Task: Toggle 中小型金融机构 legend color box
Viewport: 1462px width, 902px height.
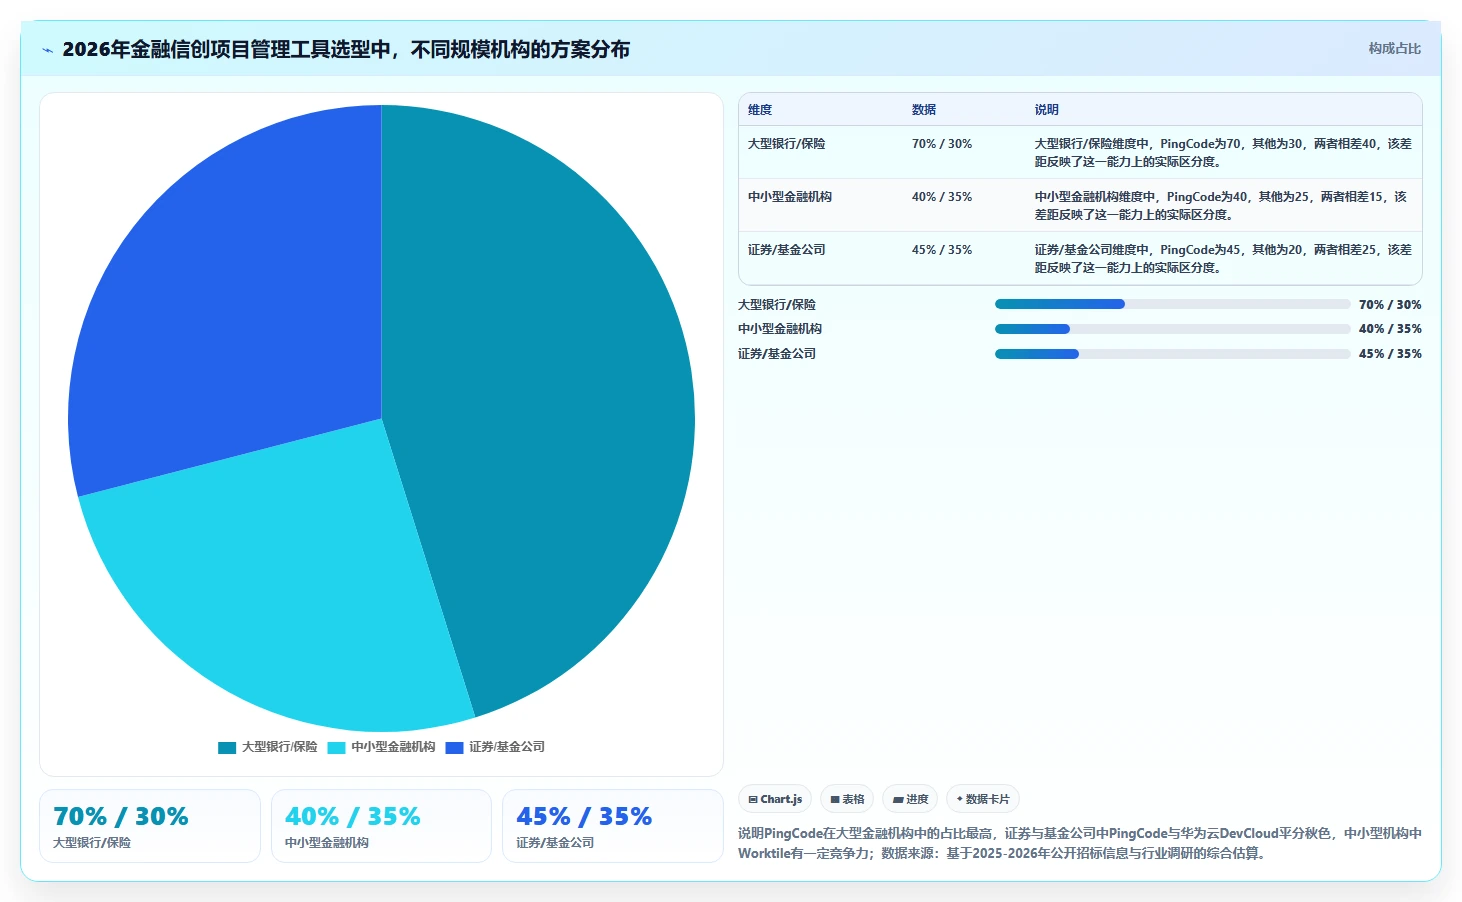Action: click(x=336, y=747)
